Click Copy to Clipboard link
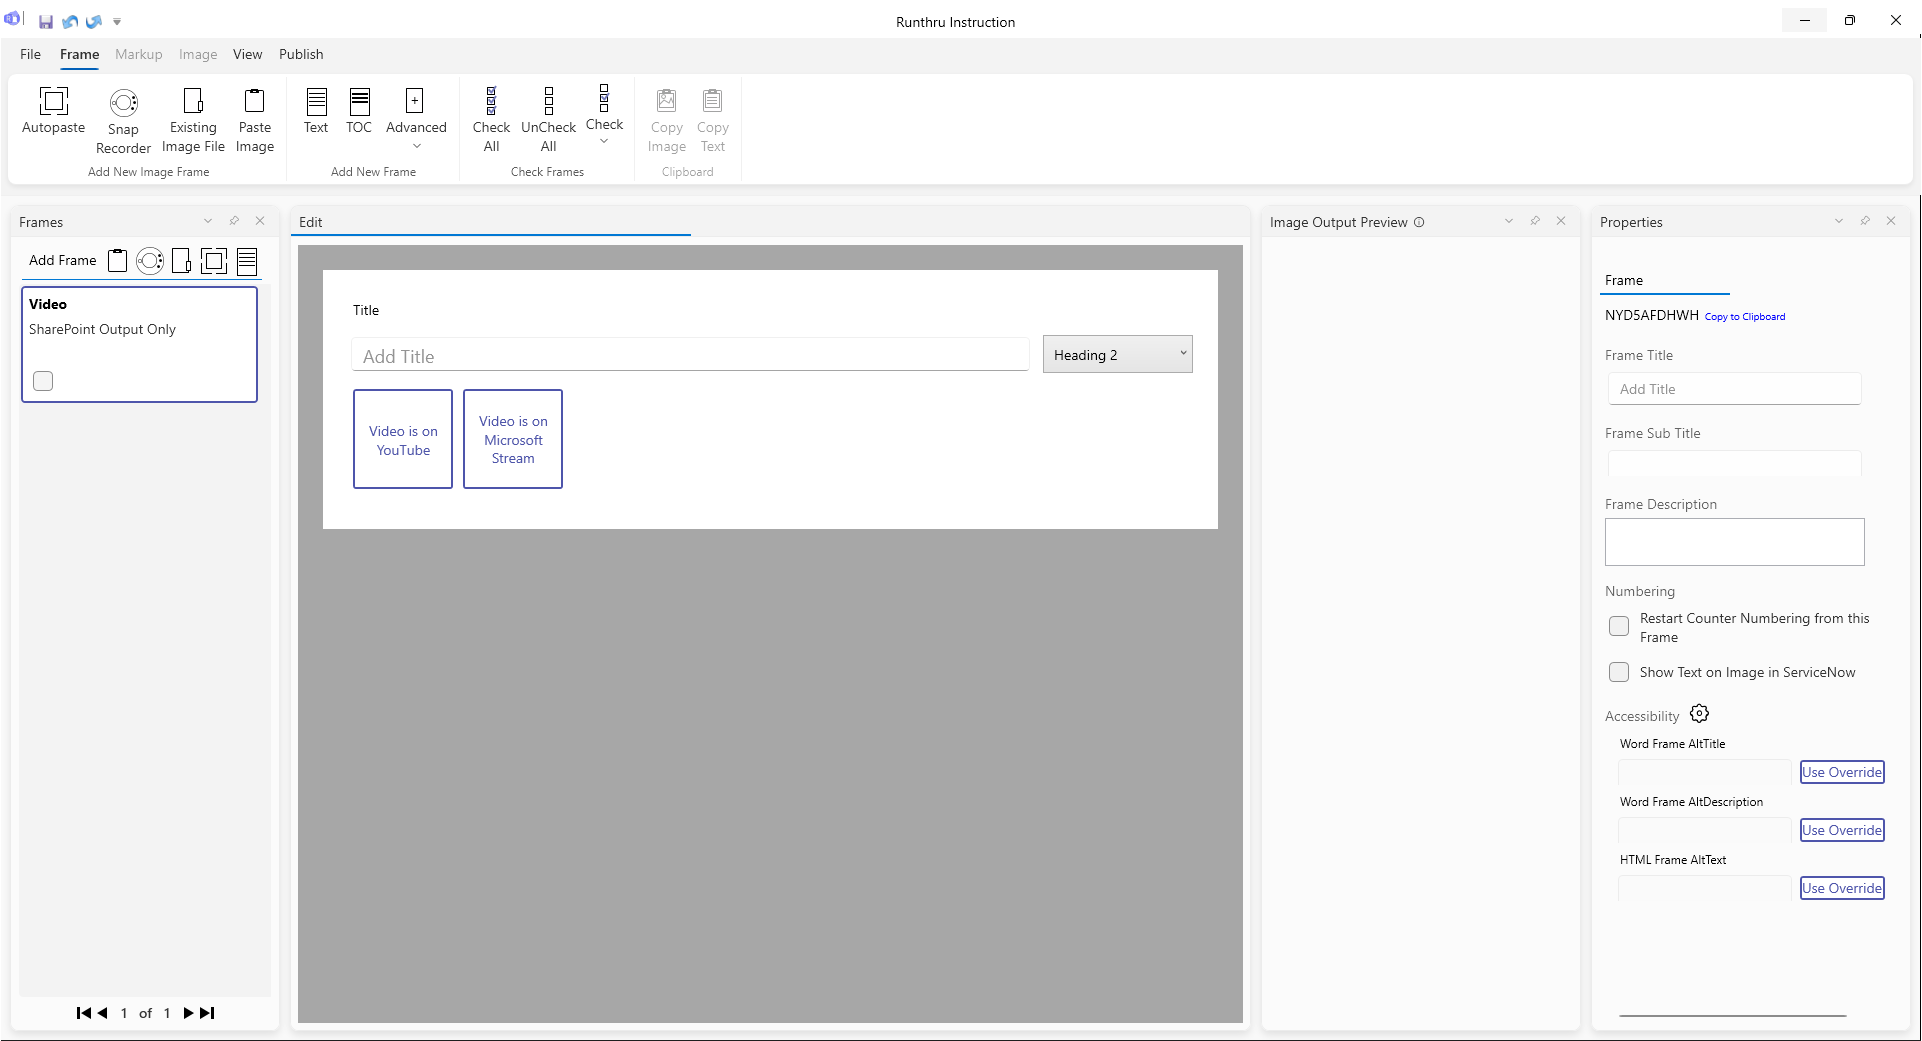 click(x=1744, y=317)
